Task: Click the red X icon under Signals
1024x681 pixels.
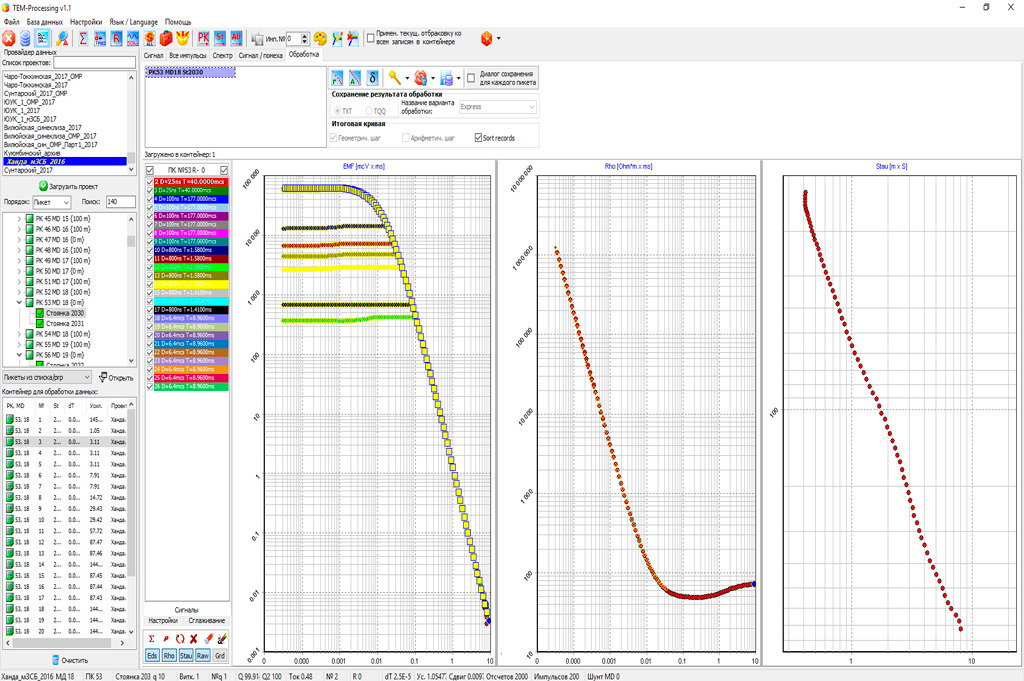Action: click(x=193, y=638)
